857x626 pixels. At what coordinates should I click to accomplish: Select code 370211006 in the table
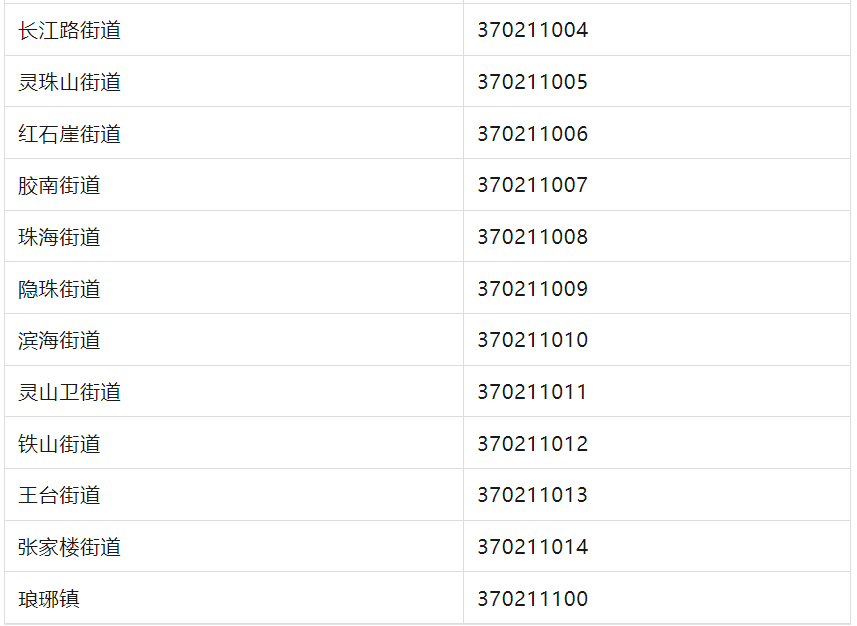(x=532, y=134)
